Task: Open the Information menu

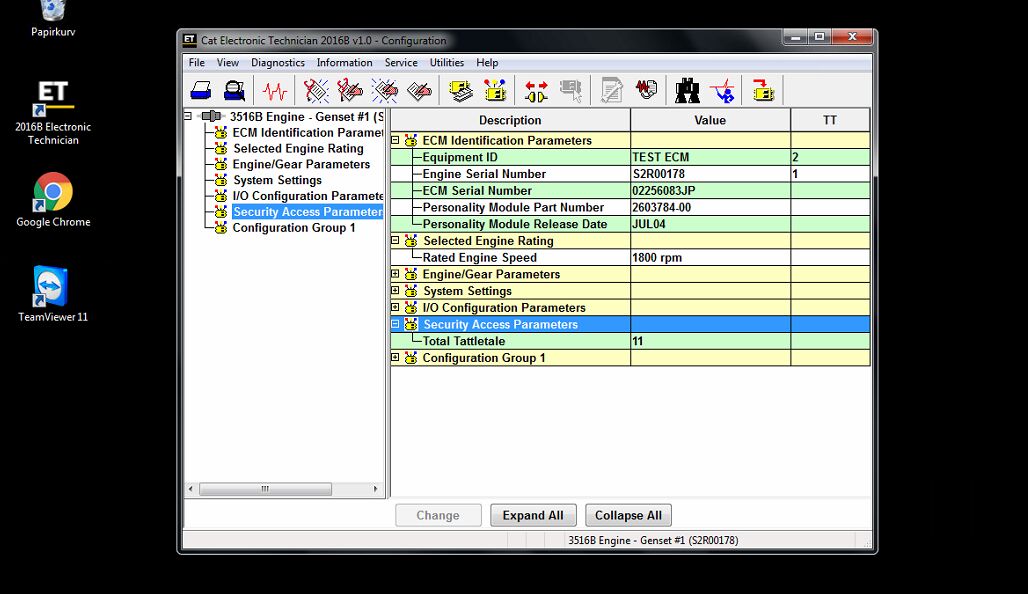Action: pos(344,63)
